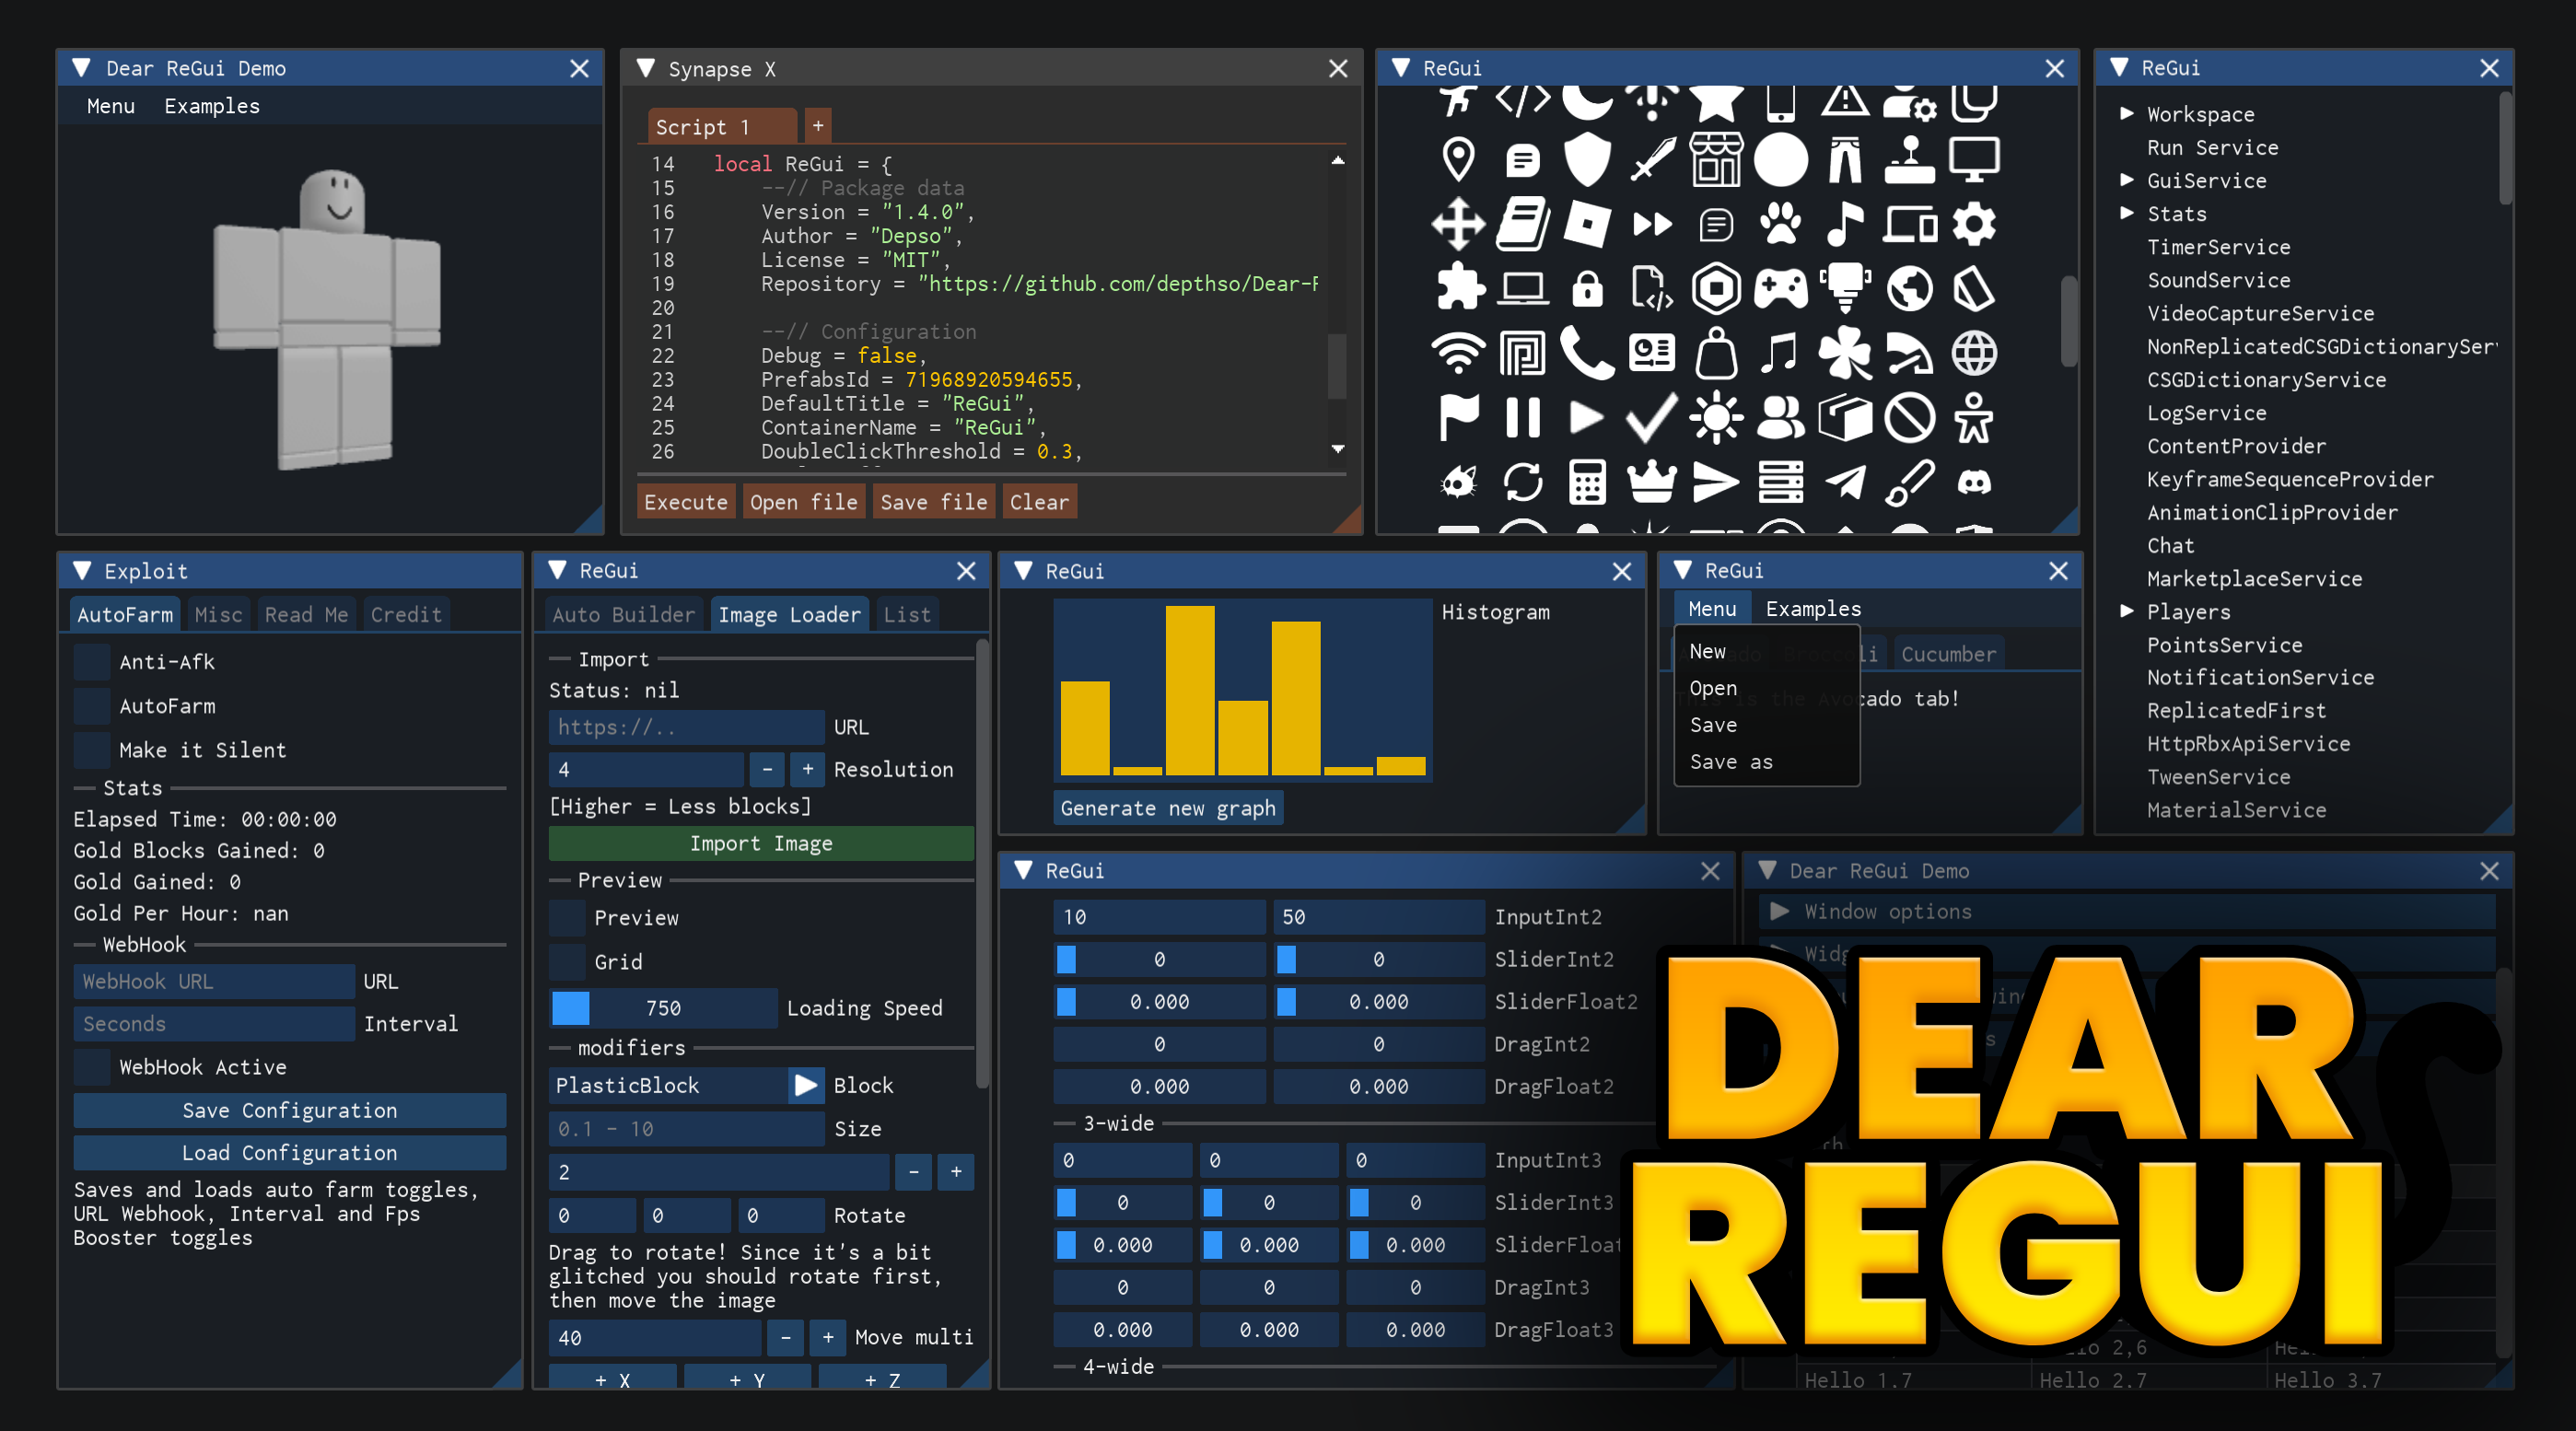
Task: Click the crown icon
Action: tap(1652, 483)
